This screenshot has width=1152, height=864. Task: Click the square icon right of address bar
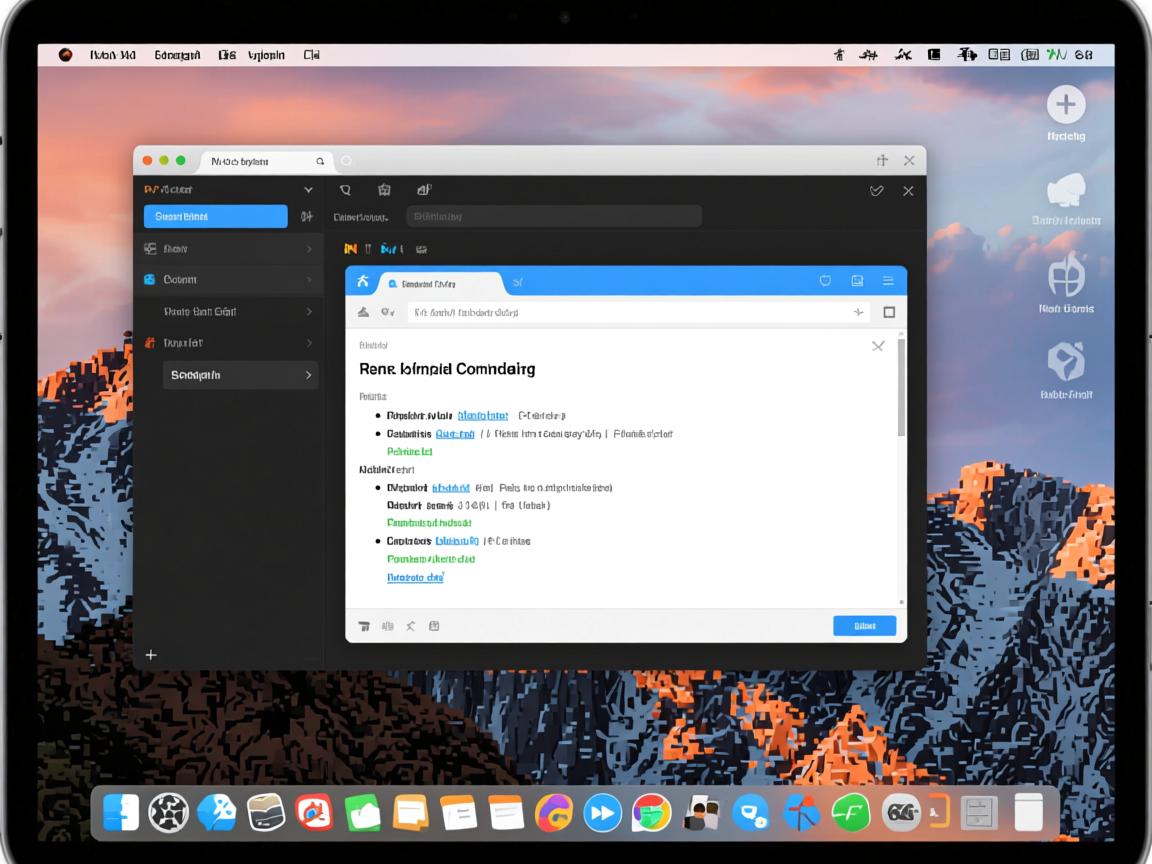[889, 313]
